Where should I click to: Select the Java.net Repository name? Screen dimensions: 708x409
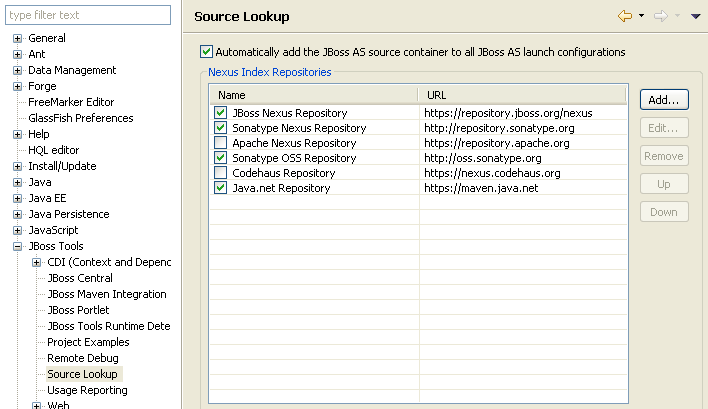point(281,188)
